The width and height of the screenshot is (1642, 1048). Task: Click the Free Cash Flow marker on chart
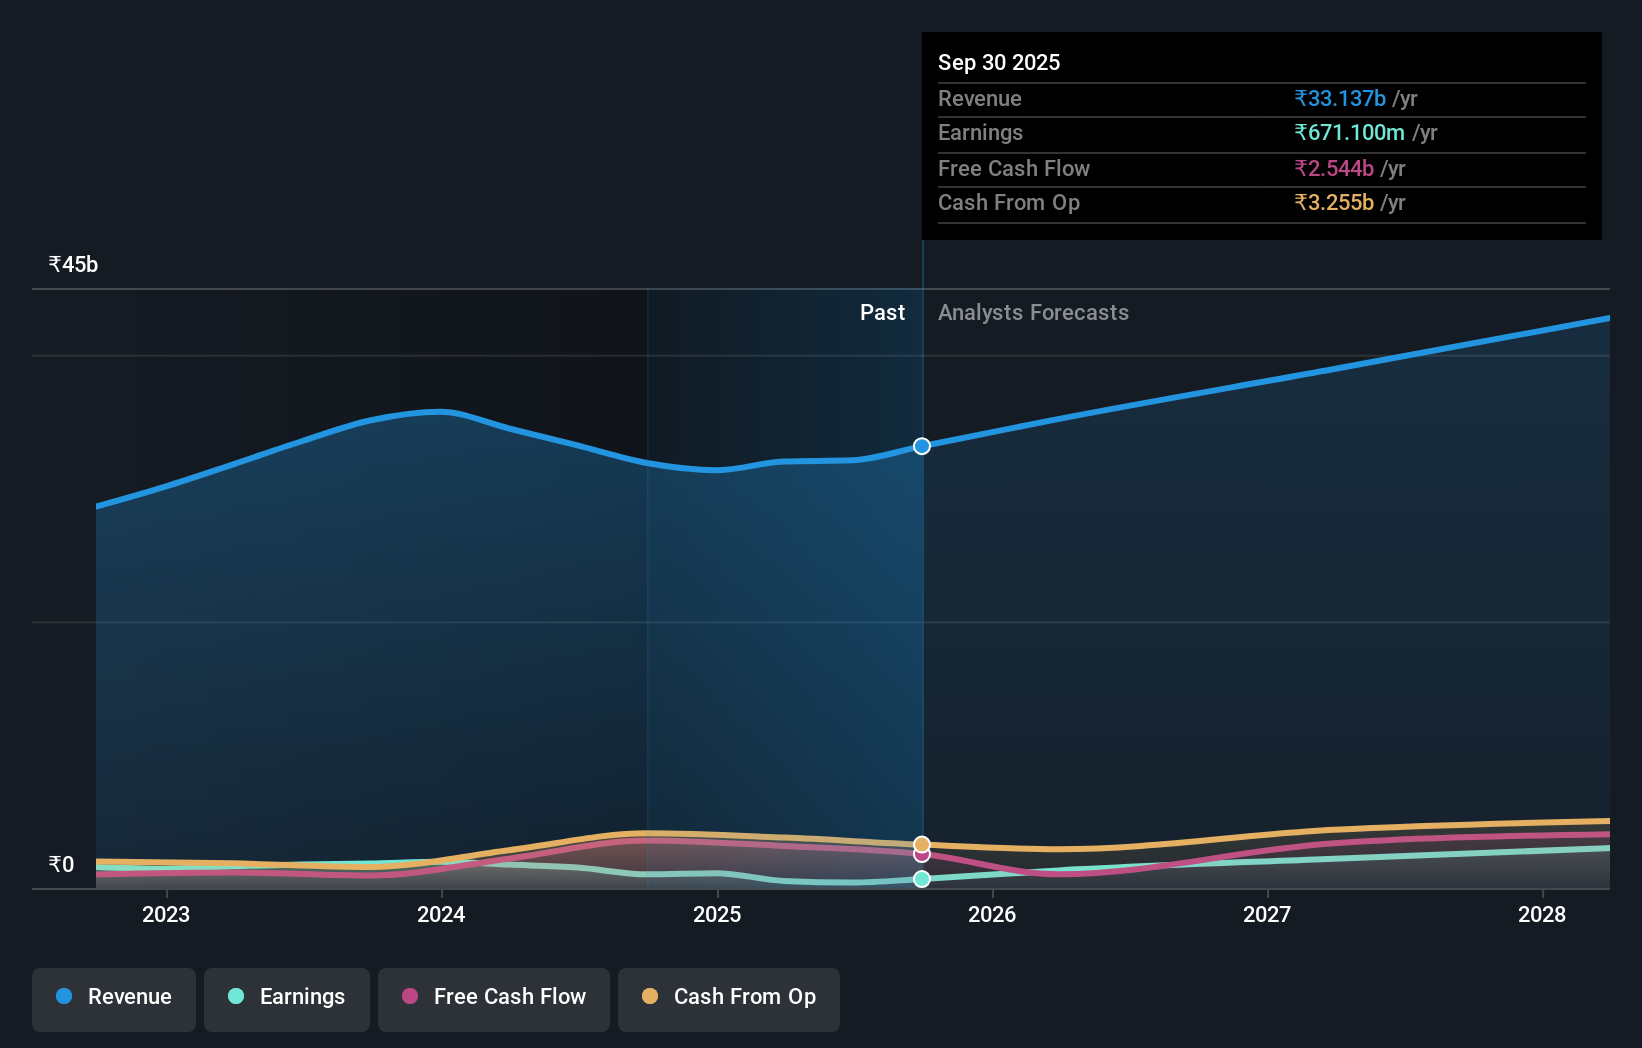pyautogui.click(x=920, y=857)
